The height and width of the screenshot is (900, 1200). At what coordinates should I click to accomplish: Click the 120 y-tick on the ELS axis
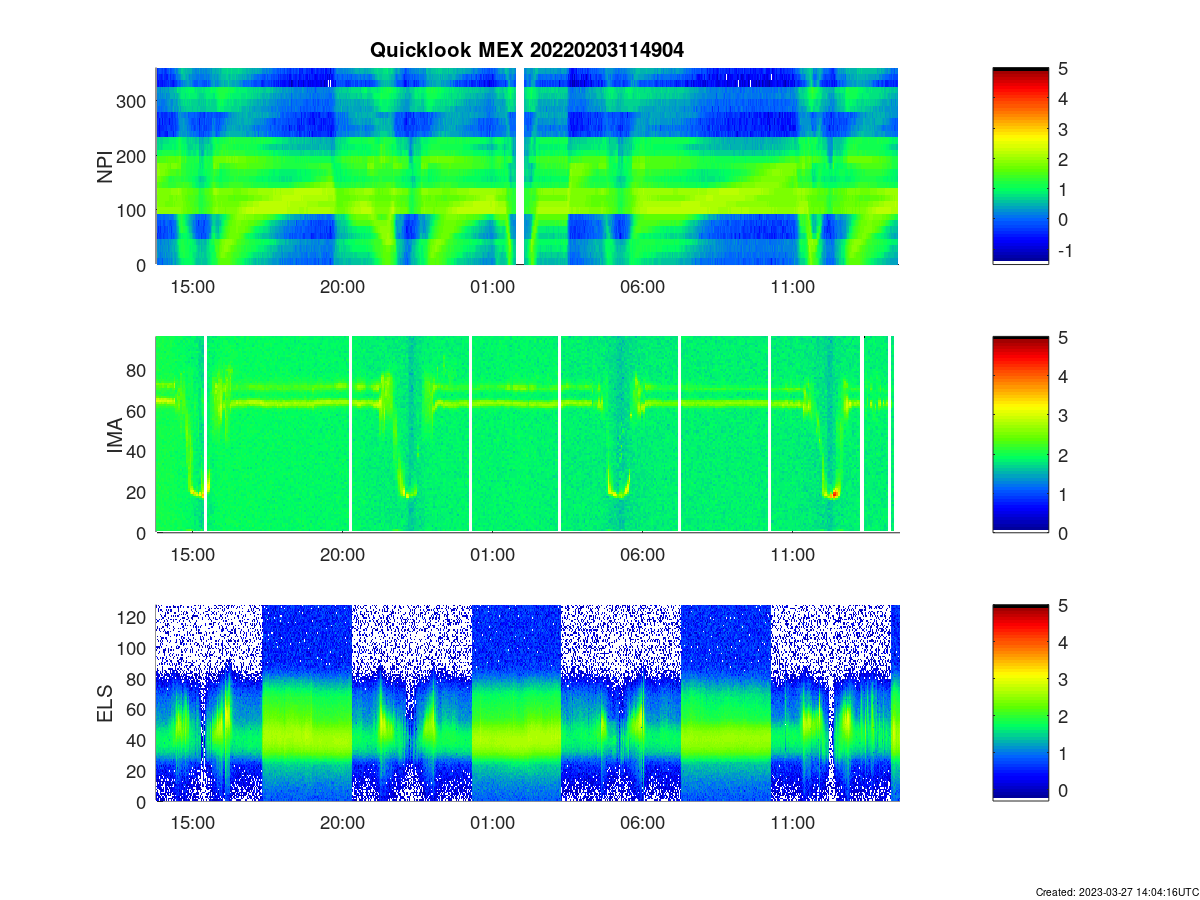coord(134,618)
